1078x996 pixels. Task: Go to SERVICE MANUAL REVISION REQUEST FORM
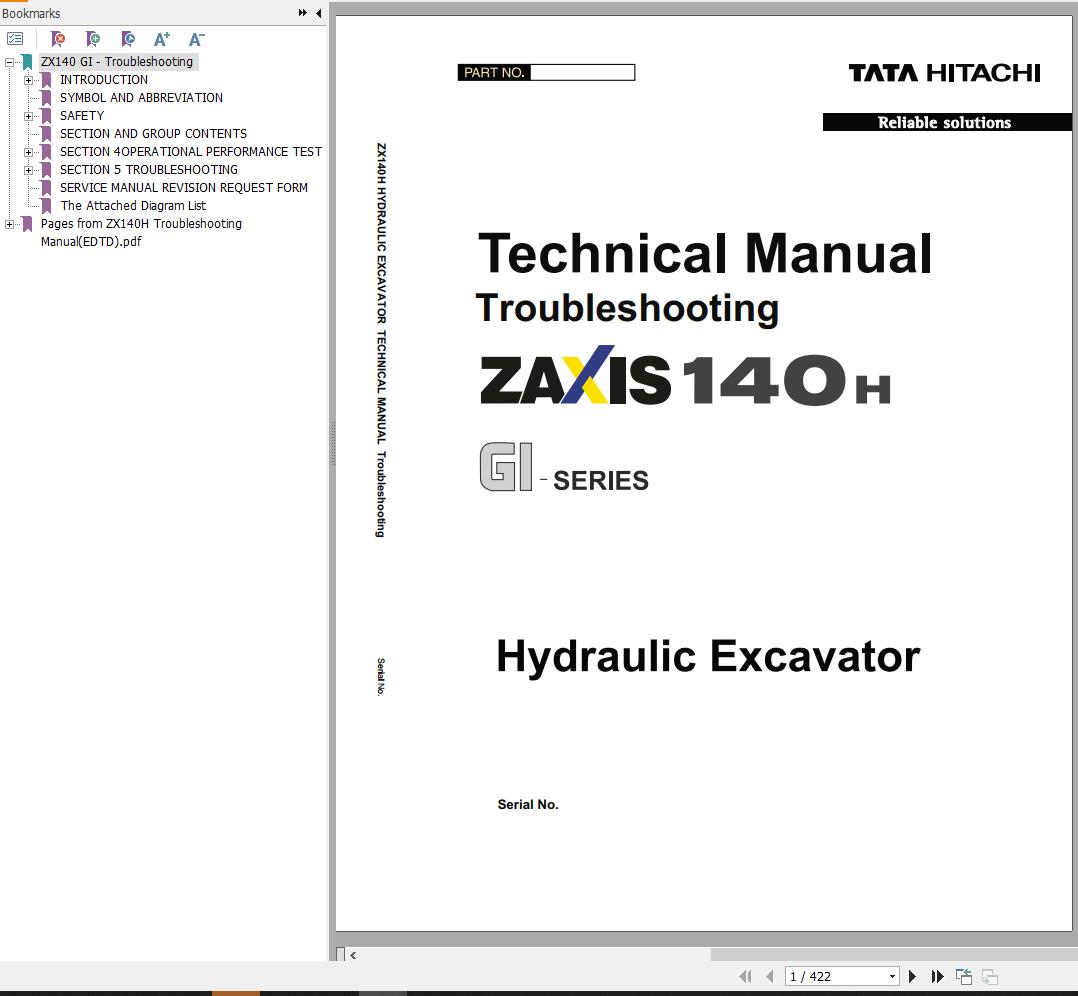pos(184,187)
